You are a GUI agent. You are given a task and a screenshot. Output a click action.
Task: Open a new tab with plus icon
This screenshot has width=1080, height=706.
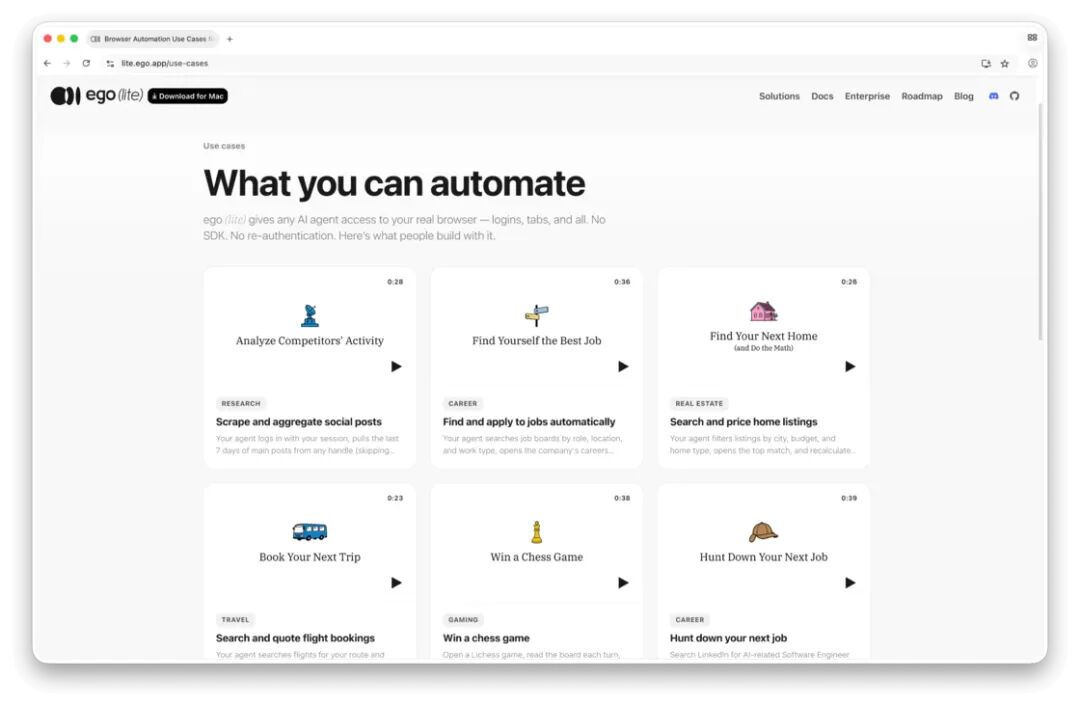[230, 39]
